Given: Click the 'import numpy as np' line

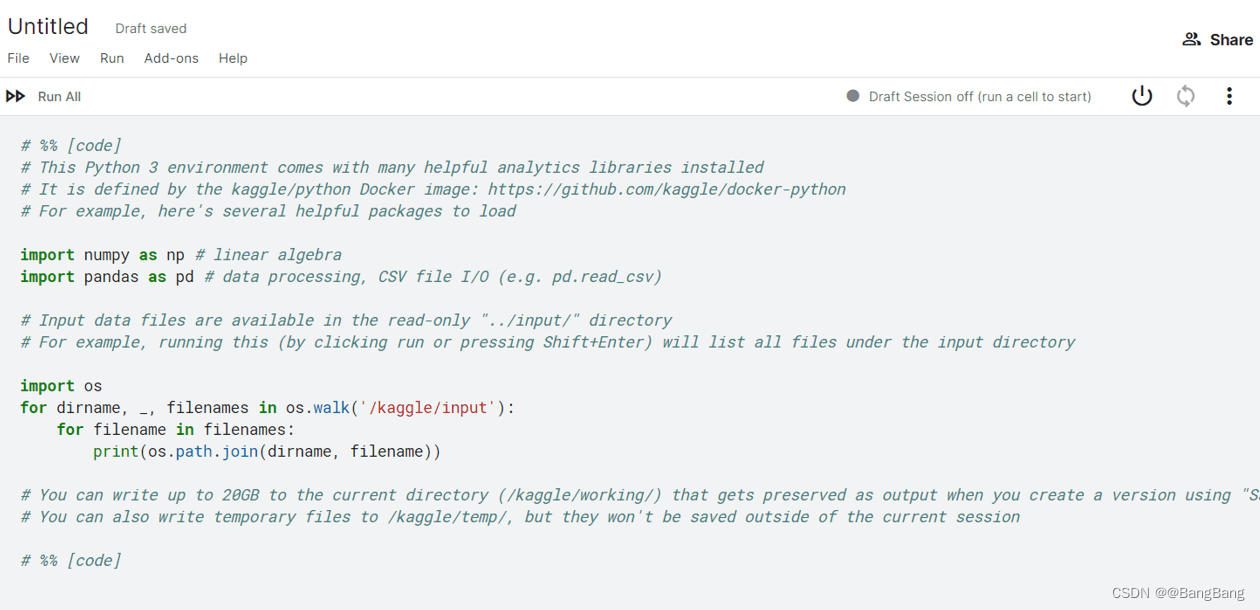Looking at the screenshot, I should click(181, 255).
